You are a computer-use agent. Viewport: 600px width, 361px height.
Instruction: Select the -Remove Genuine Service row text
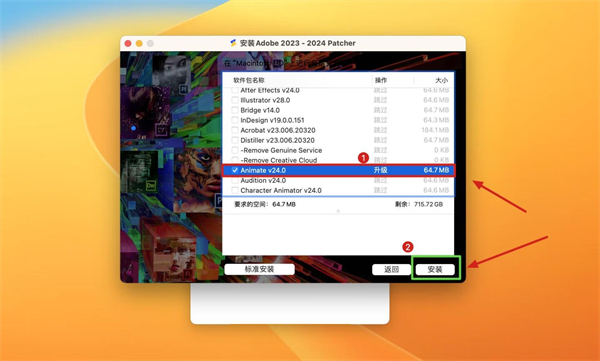tap(281, 150)
